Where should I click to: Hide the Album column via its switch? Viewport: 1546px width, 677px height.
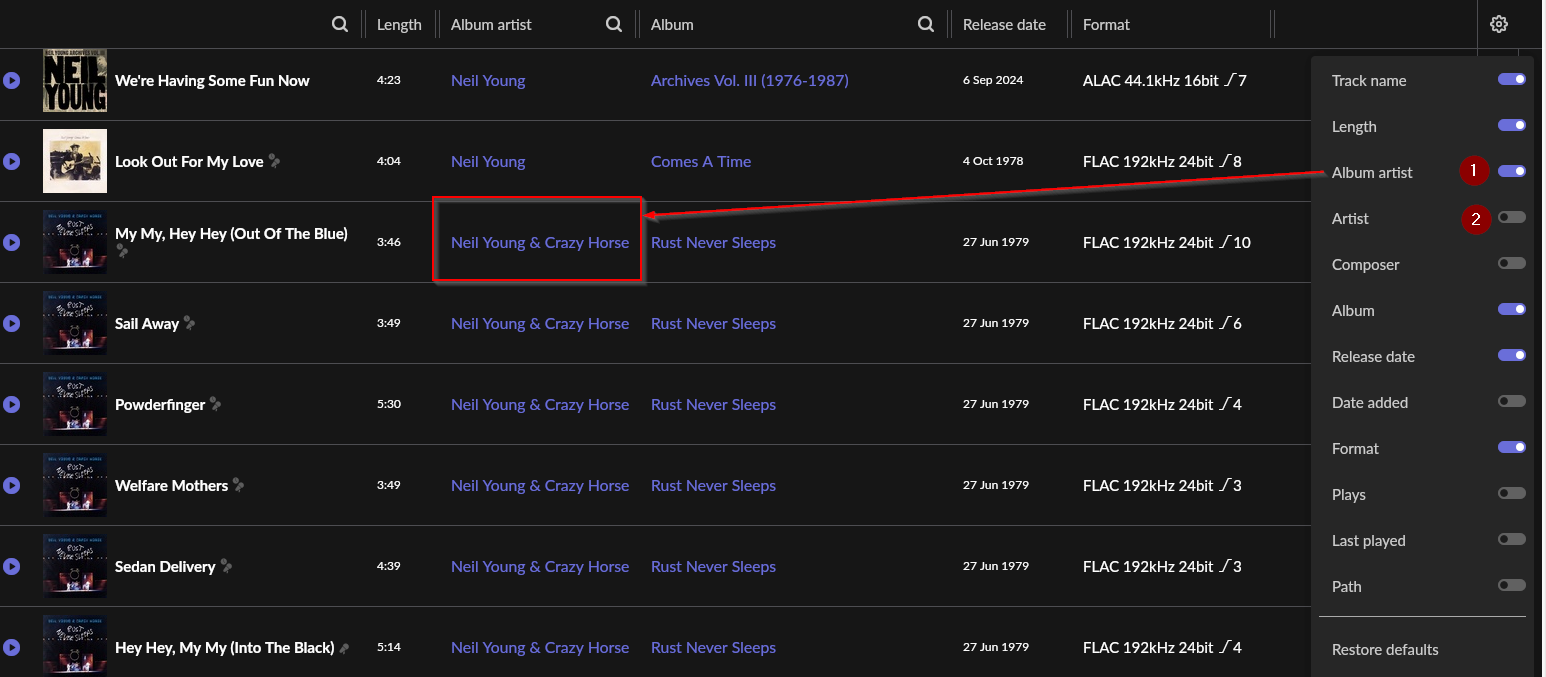pos(1512,310)
